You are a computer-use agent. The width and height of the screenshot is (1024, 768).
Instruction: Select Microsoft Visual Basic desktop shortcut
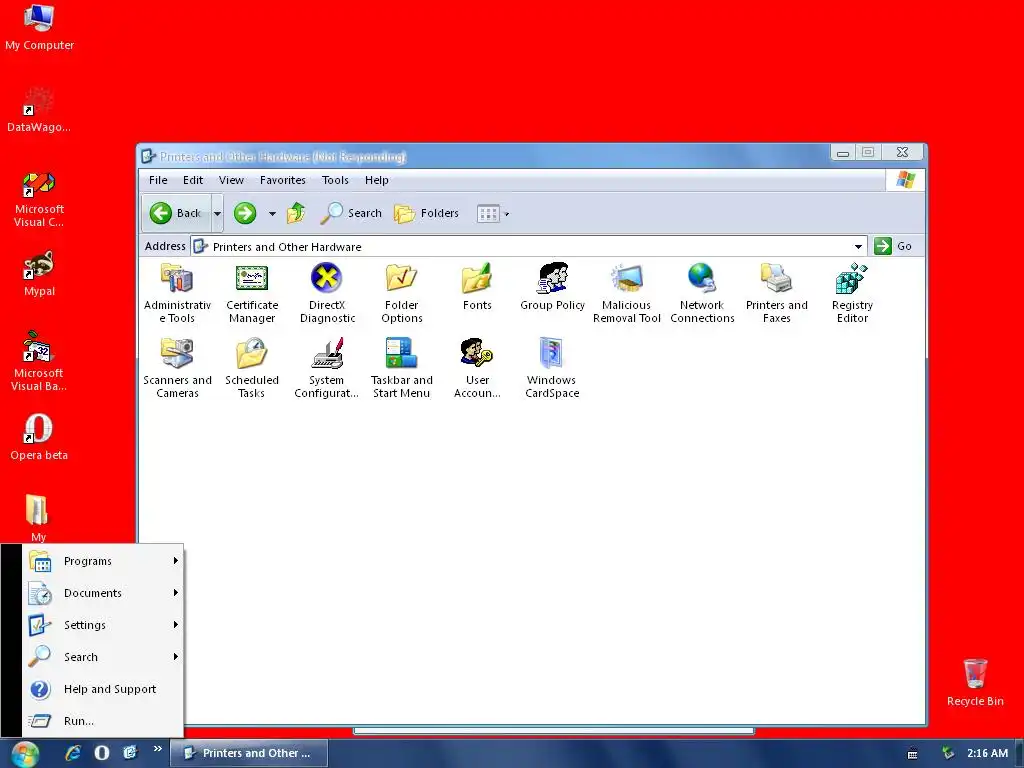pyautogui.click(x=39, y=362)
